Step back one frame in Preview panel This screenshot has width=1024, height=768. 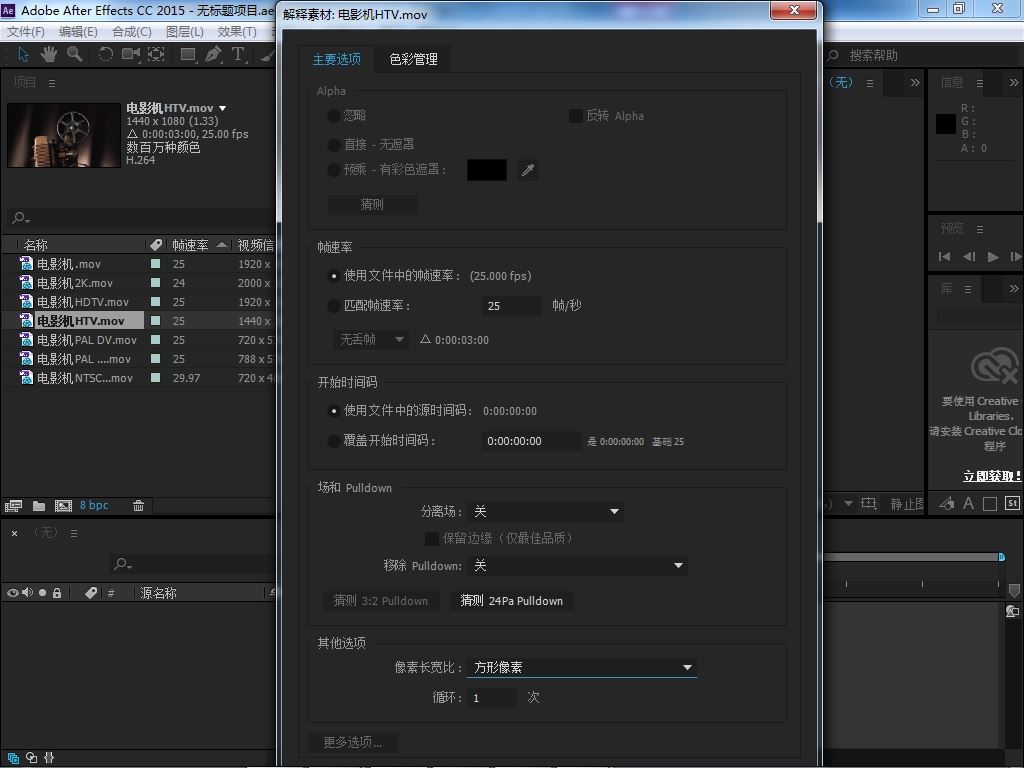click(x=969, y=257)
